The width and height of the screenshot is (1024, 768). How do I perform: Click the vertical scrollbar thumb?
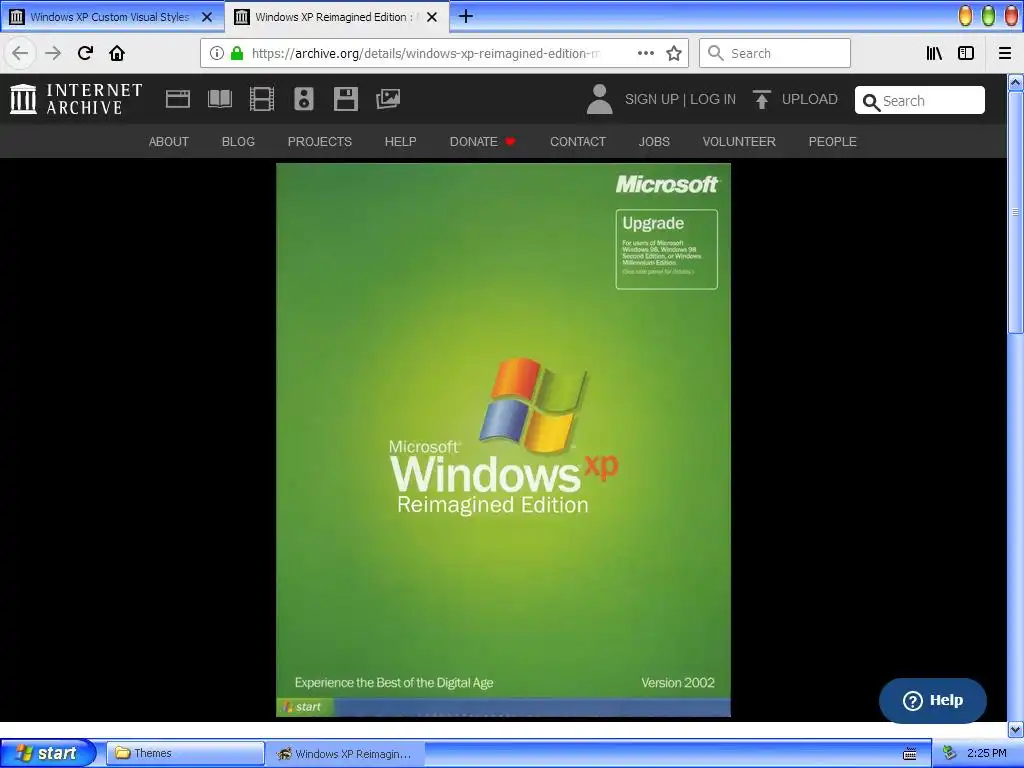1016,212
